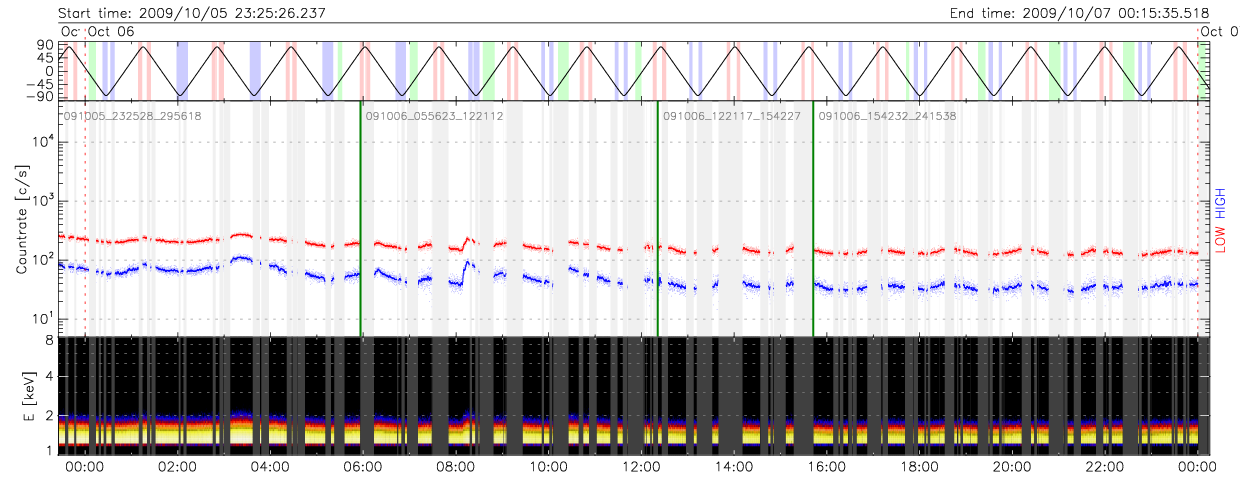Select segment label 091006_154232_241538

pos(887,117)
